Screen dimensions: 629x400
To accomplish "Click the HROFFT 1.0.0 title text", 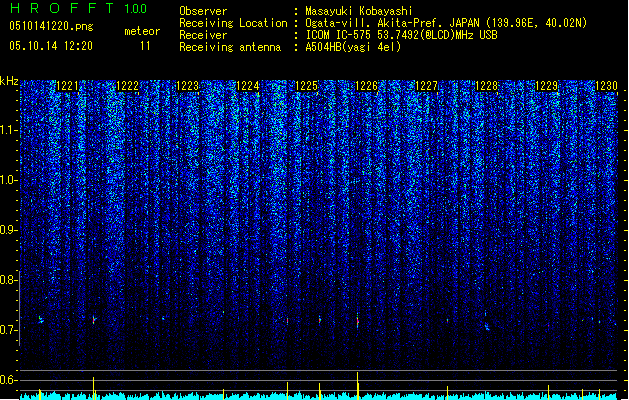I will [x=78, y=8].
